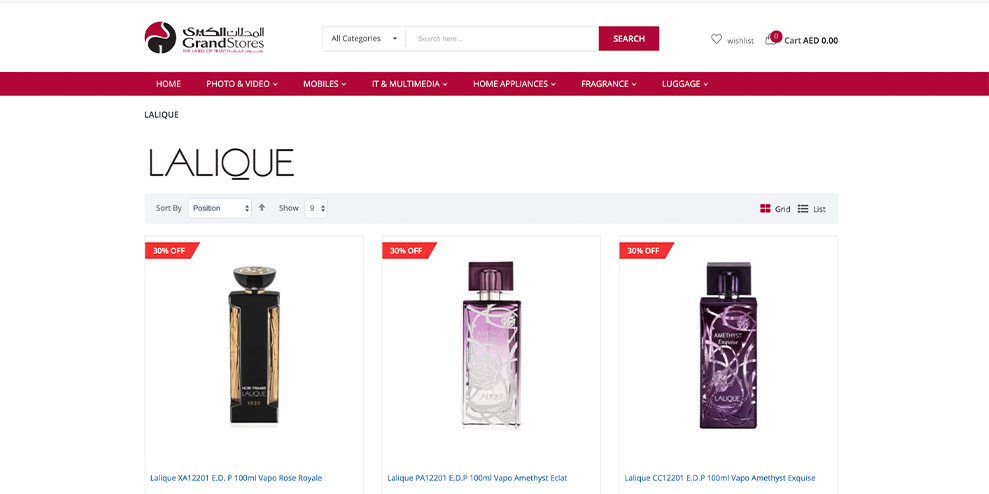
Task: Open the All Categories dropdown
Action: pos(364,38)
